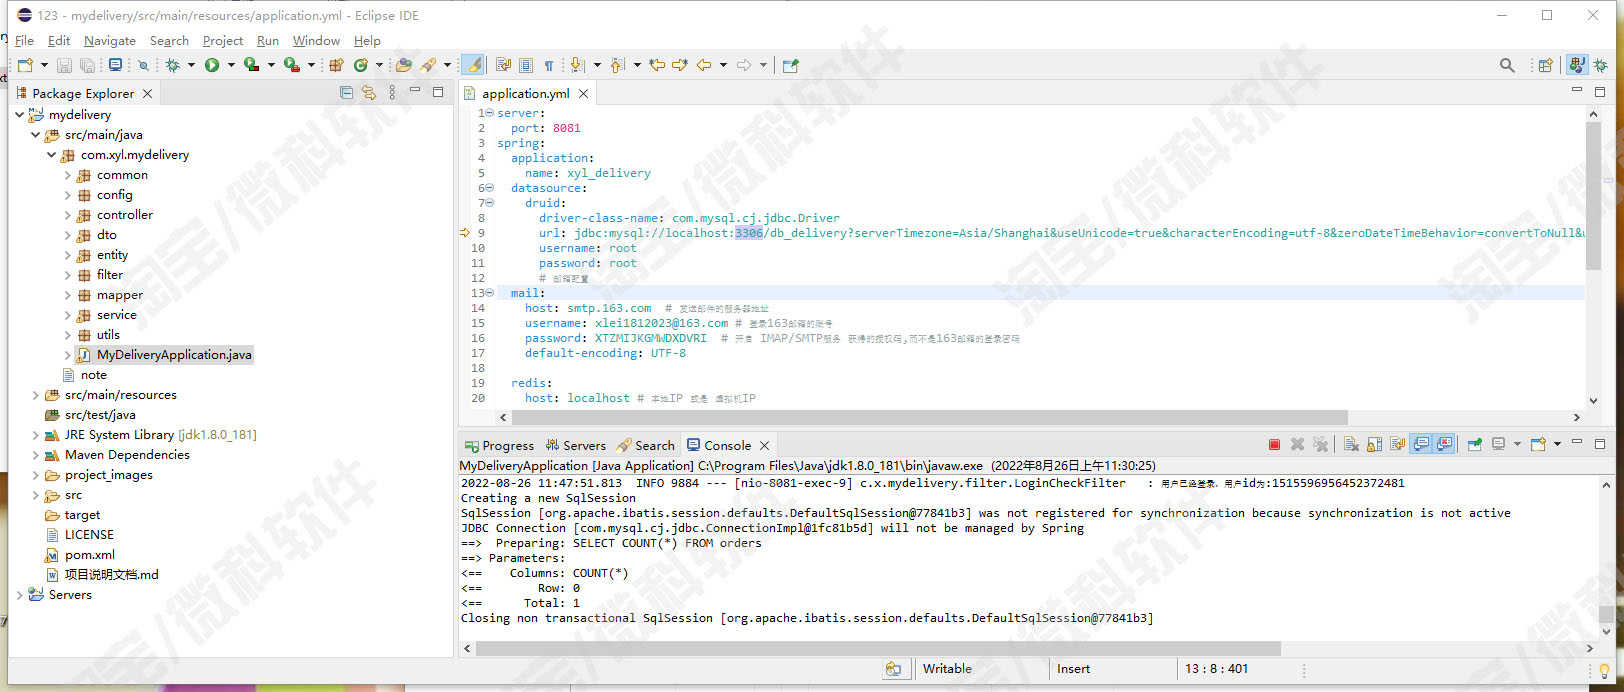Click the editor vertical scrollbar
The image size is (1624, 692).
pyautogui.click(x=1593, y=195)
